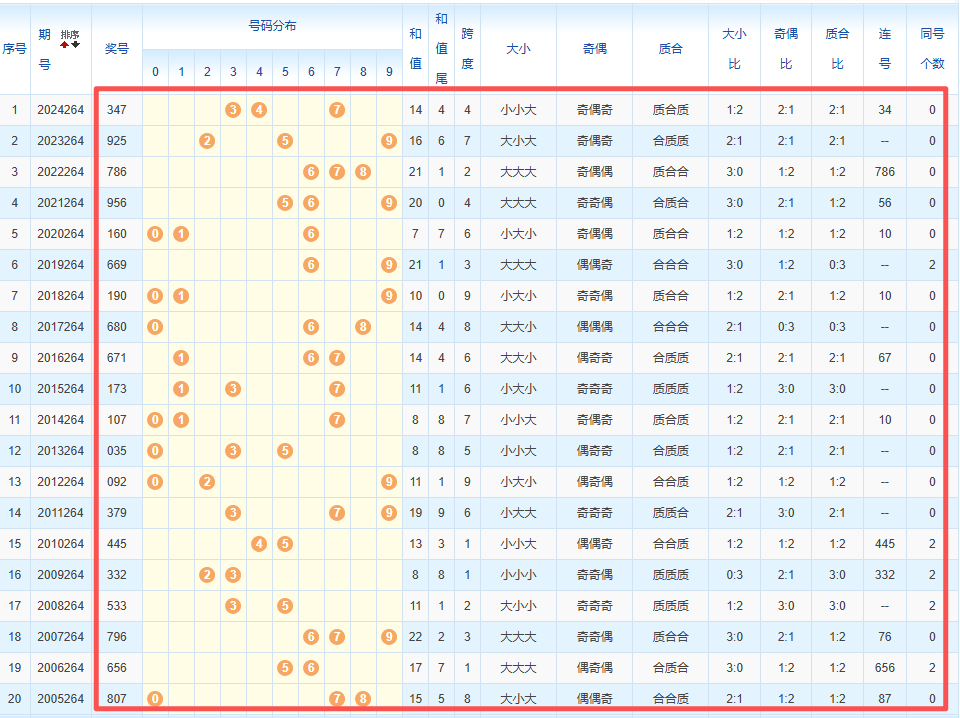
Task: Click 连号 value 332 in row 2009264
Action: point(884,575)
